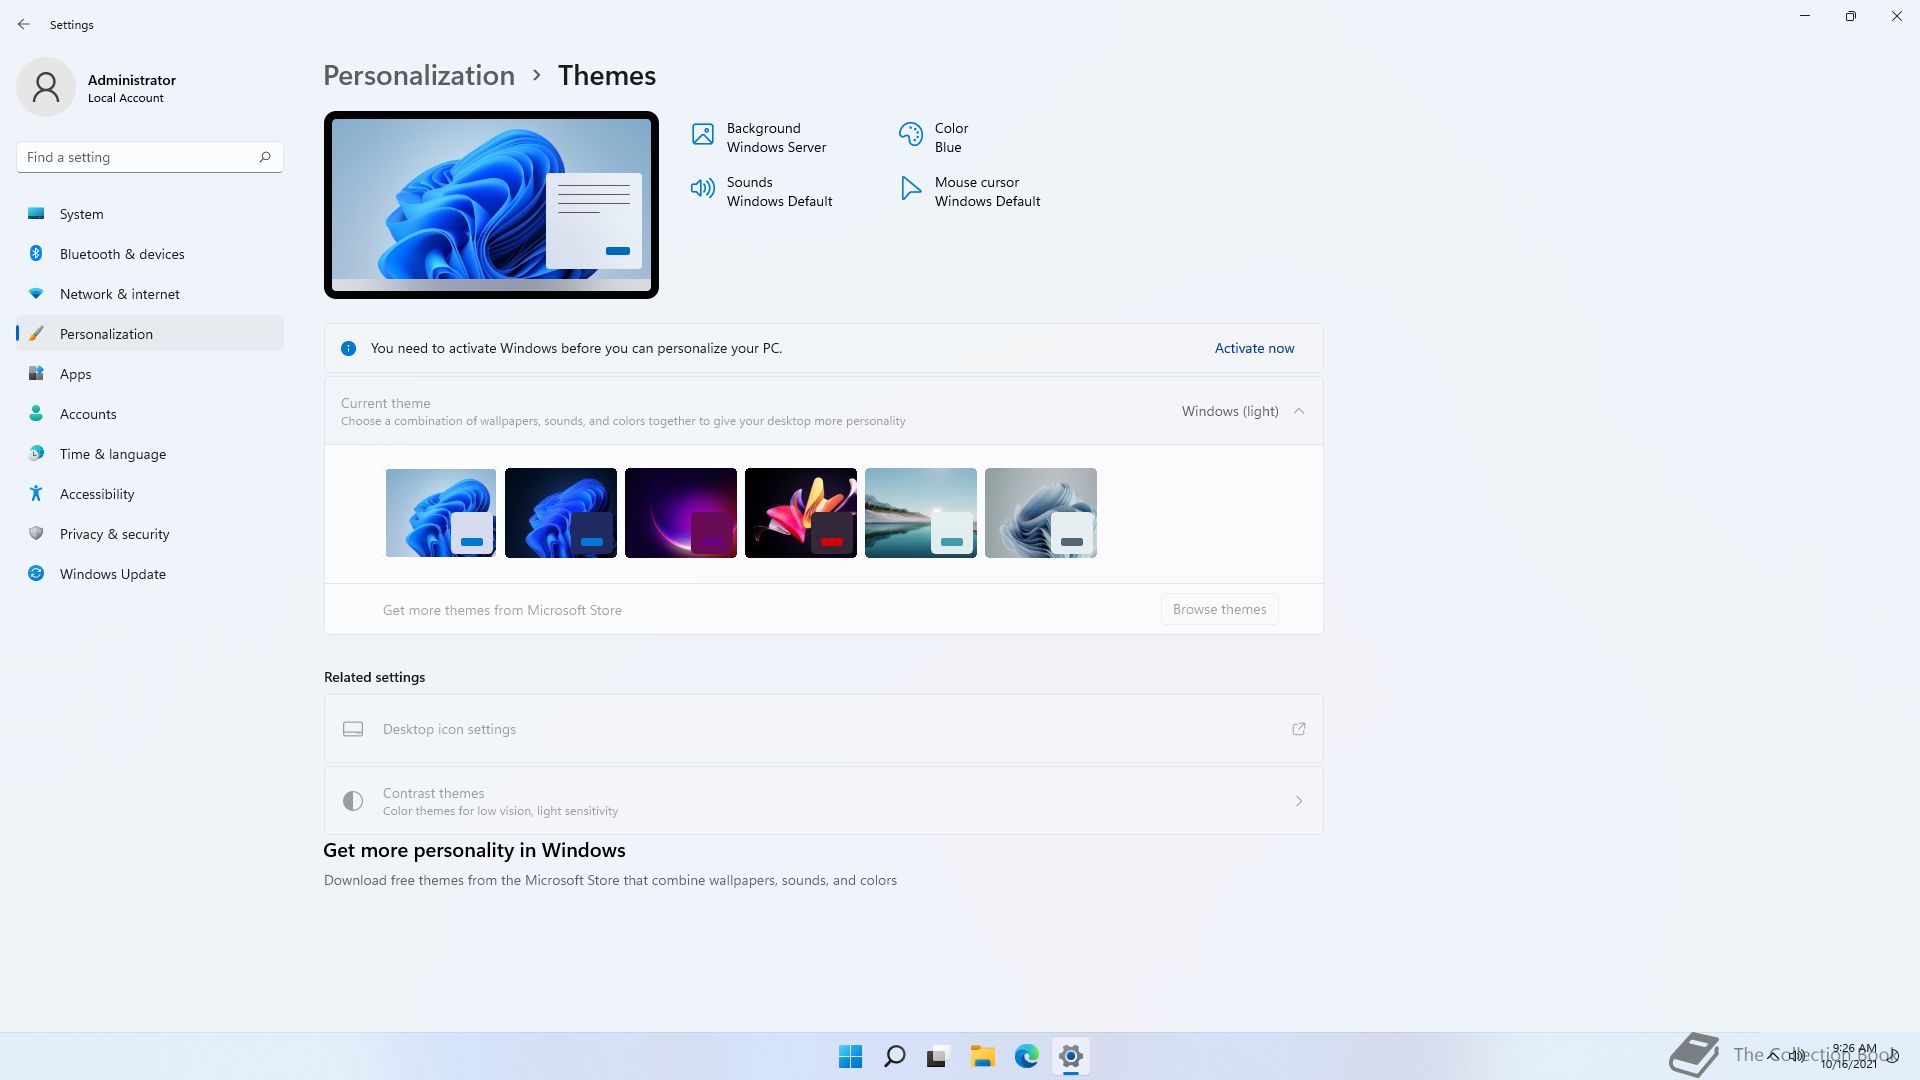Select the gray Flow theme thumbnail
The image size is (1920, 1080).
click(1041, 513)
